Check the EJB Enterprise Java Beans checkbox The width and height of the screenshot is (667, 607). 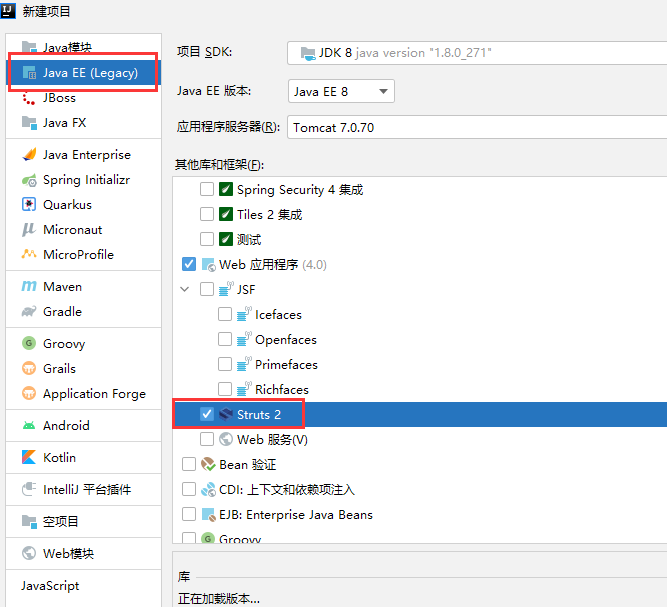coord(189,514)
